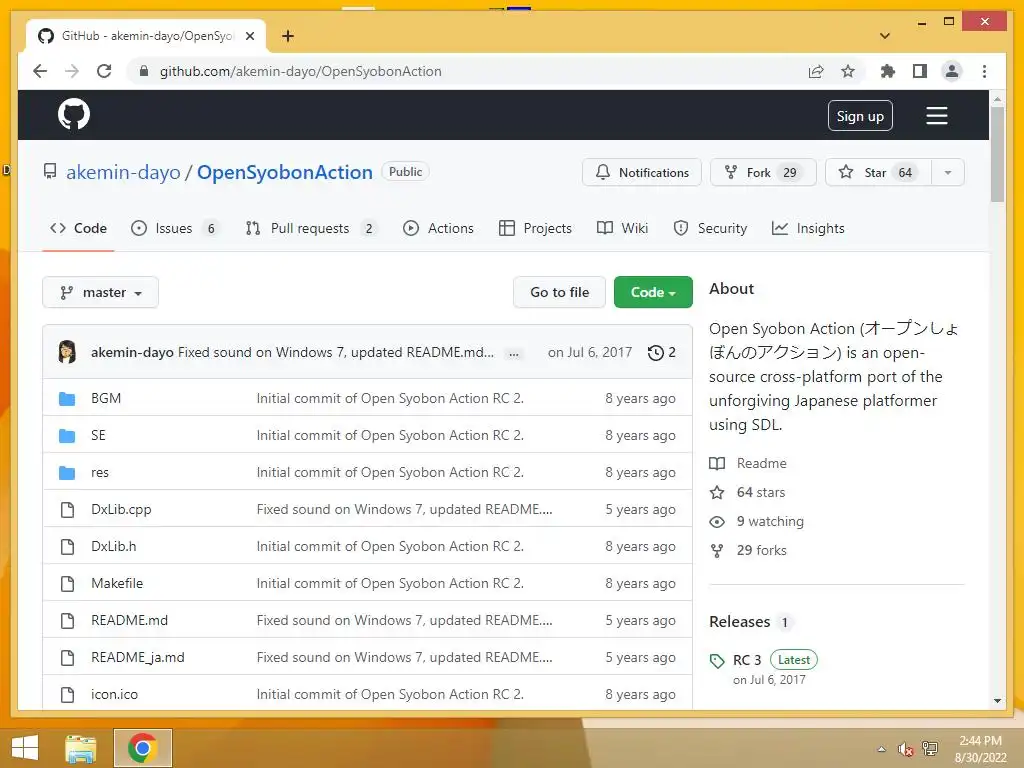Screen dimensions: 1024x768
Task: Close the GitHub browser tab
Action: [249, 36]
